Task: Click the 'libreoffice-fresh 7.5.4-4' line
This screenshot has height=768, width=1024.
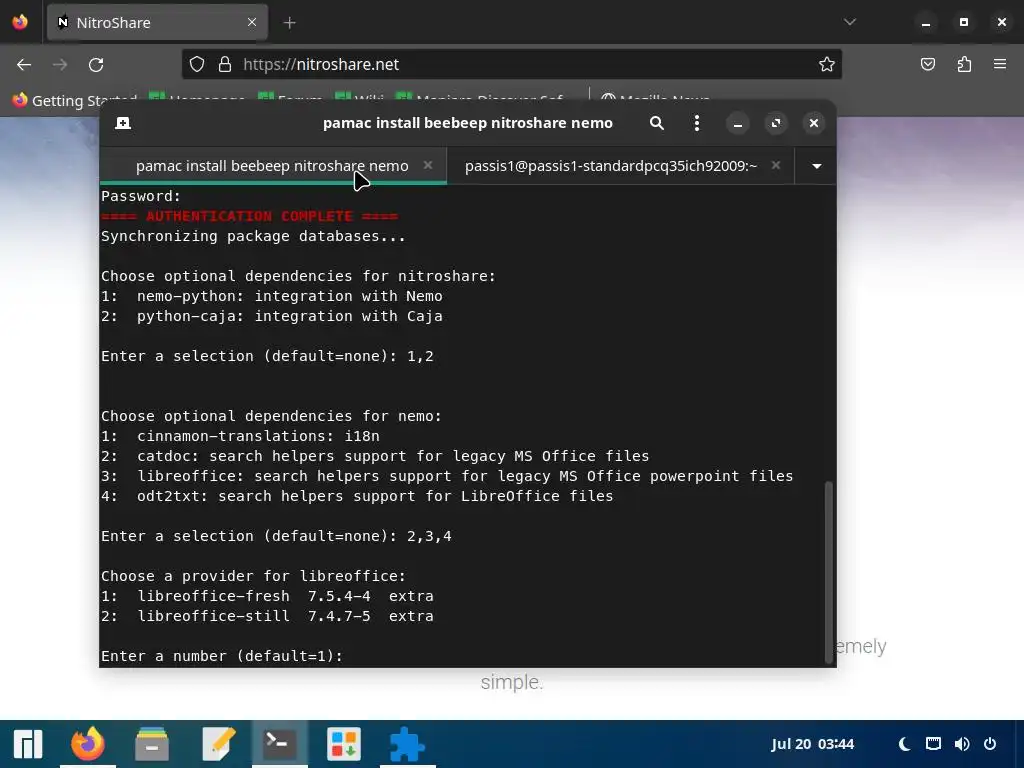Action: point(267,596)
